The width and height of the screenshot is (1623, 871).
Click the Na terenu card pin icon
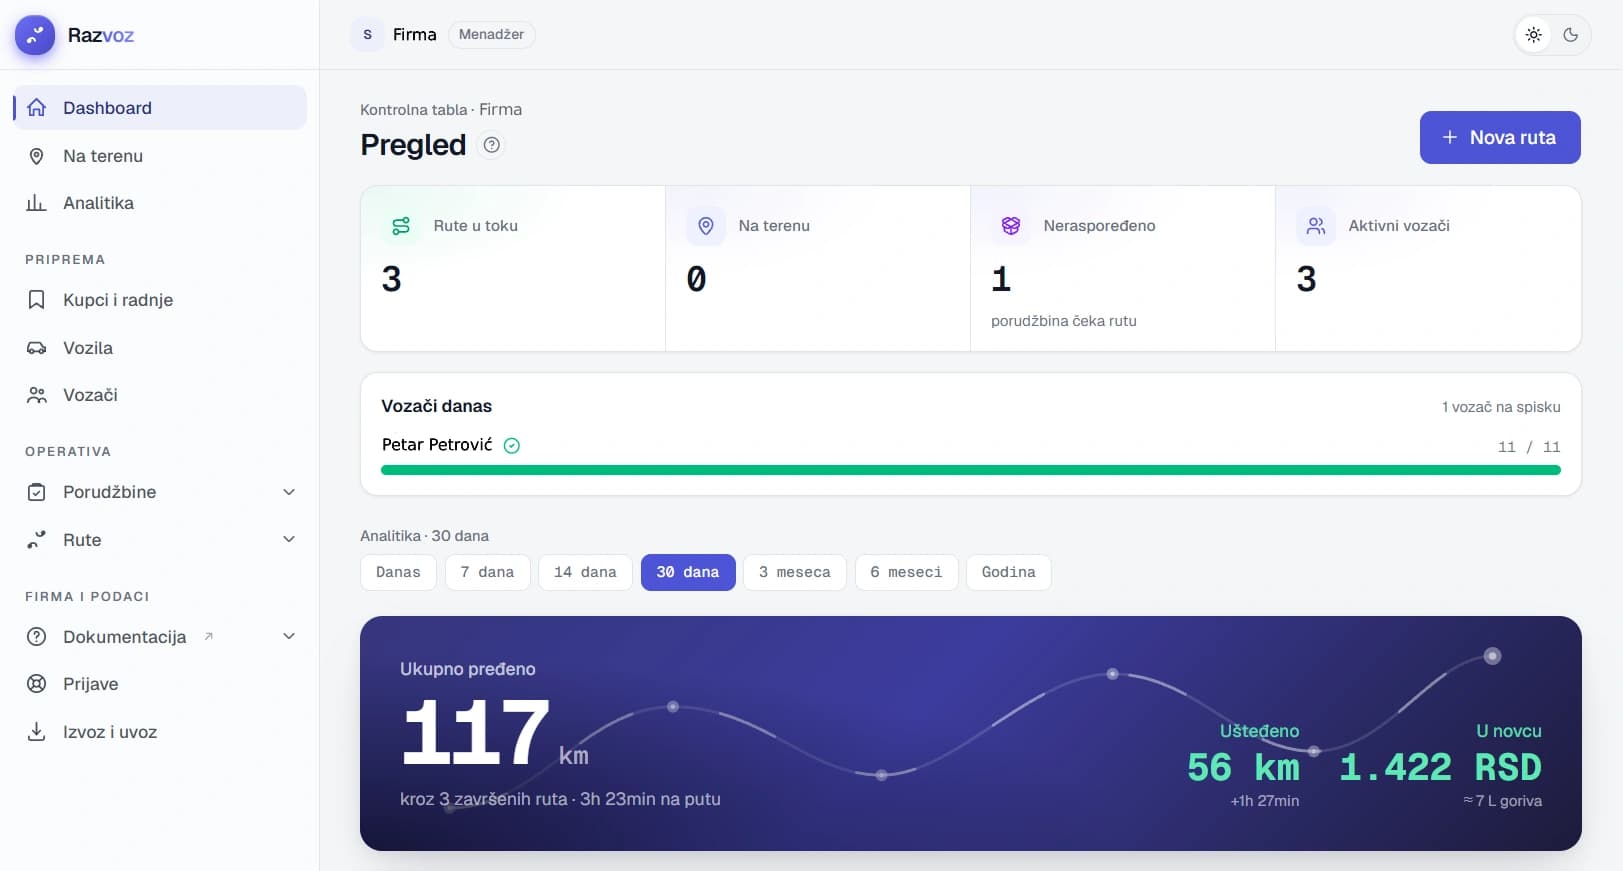[x=706, y=226]
